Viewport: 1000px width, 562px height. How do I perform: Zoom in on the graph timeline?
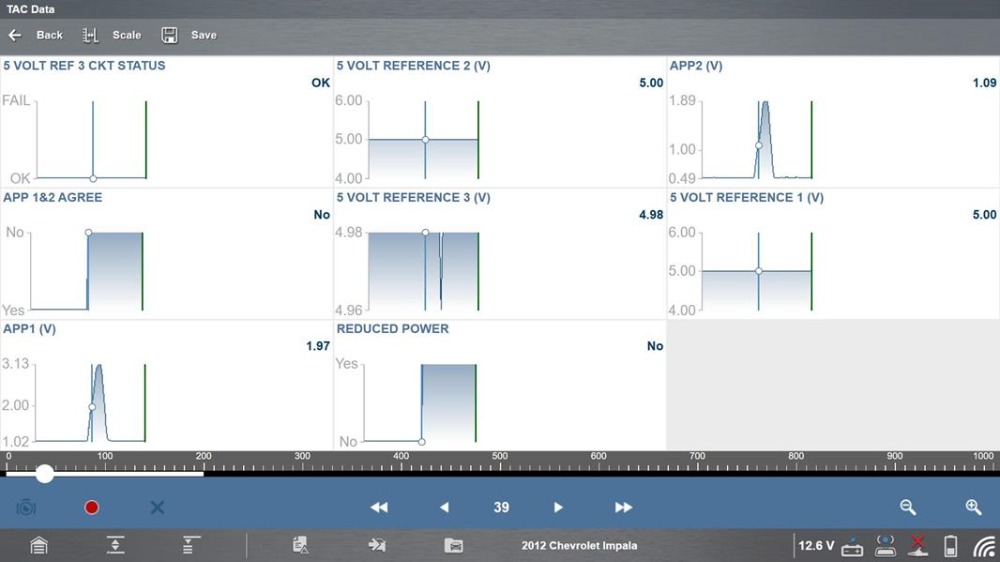(973, 507)
